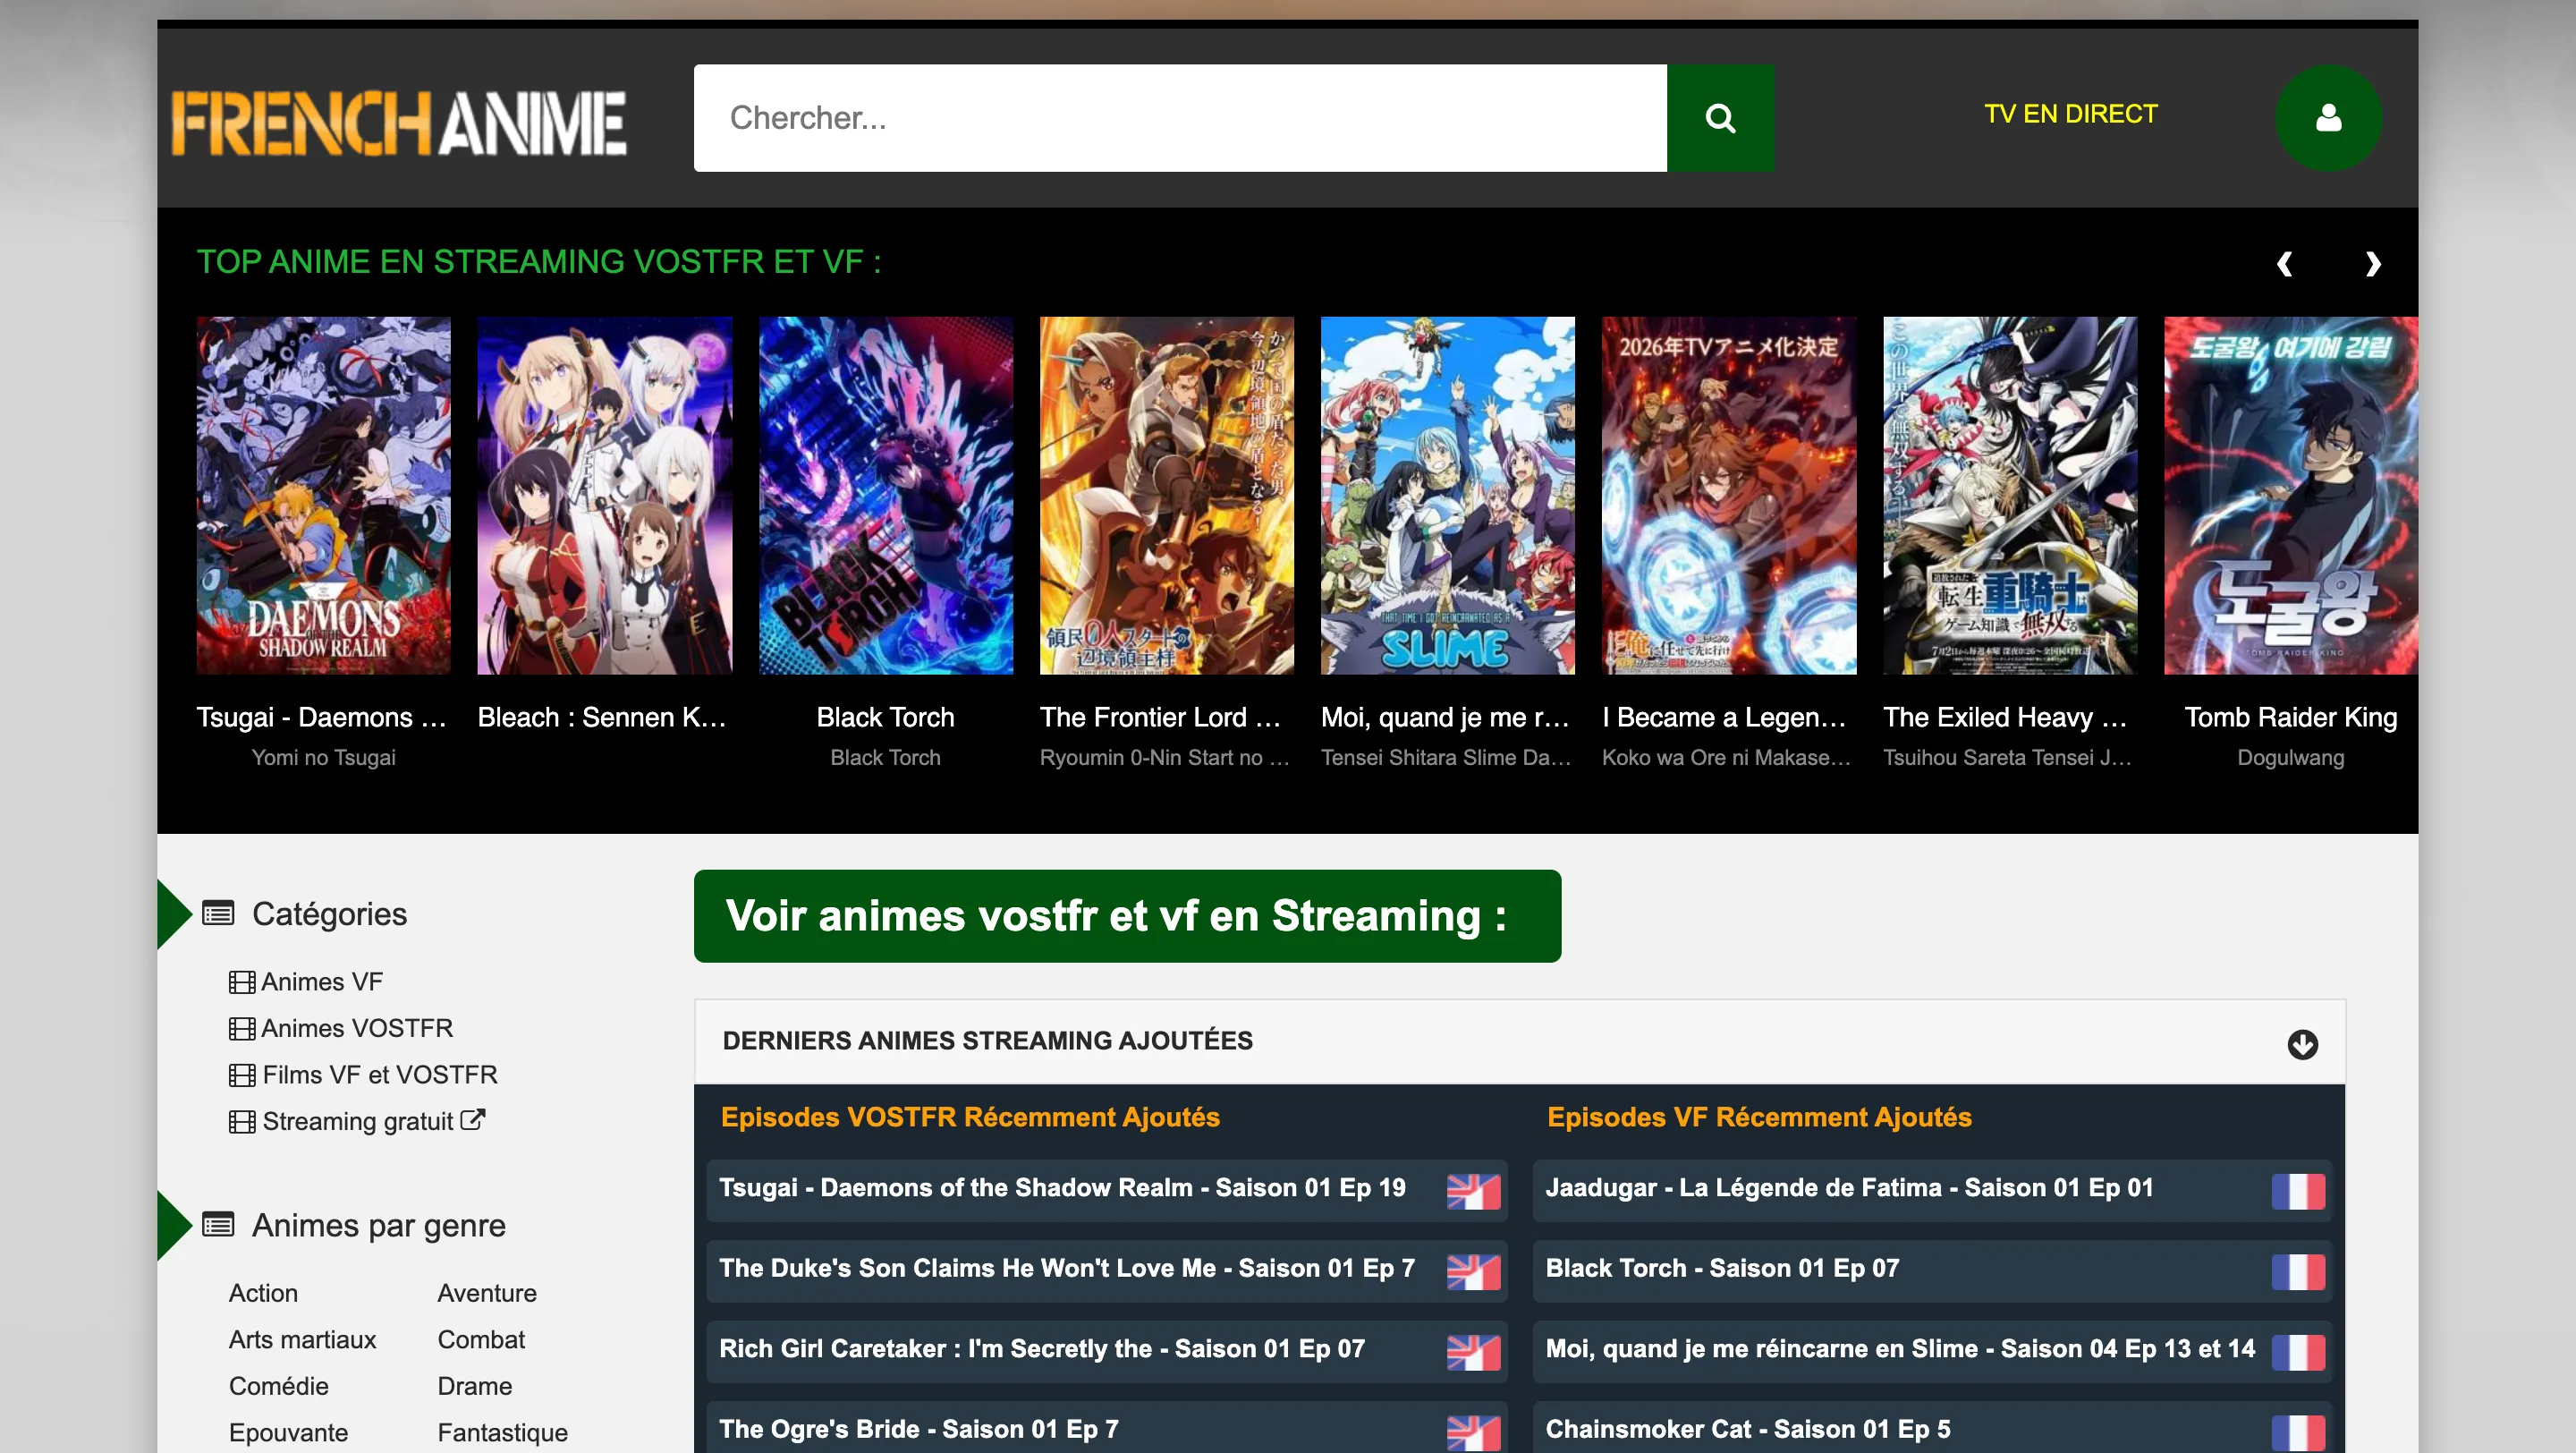Open the Tsugai Daemons of the Shadow Realm poster

323,496
